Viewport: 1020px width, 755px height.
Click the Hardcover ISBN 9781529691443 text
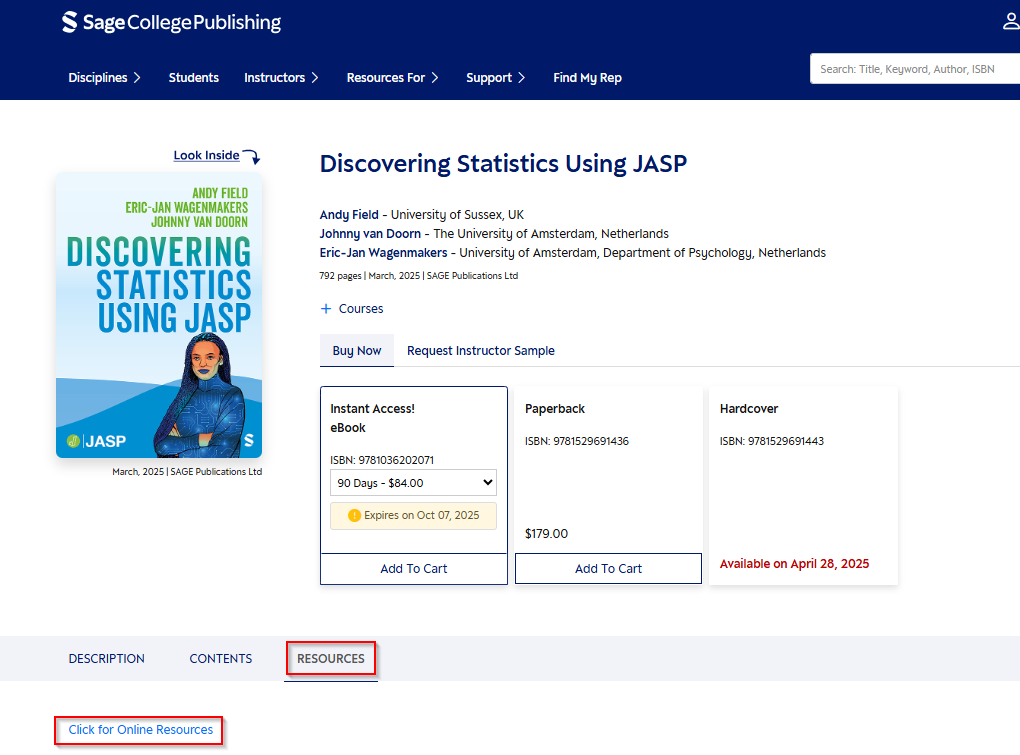coord(772,442)
